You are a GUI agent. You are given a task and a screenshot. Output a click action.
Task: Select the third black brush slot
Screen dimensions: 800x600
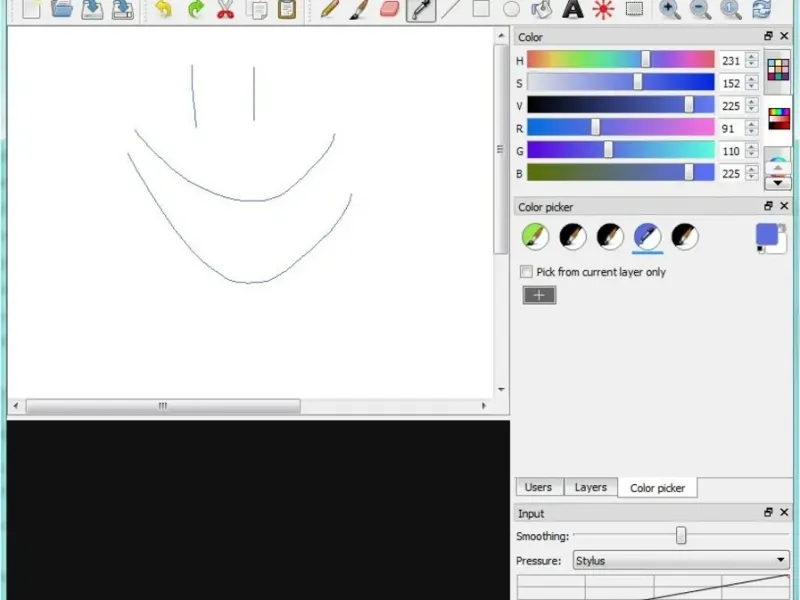(x=610, y=237)
